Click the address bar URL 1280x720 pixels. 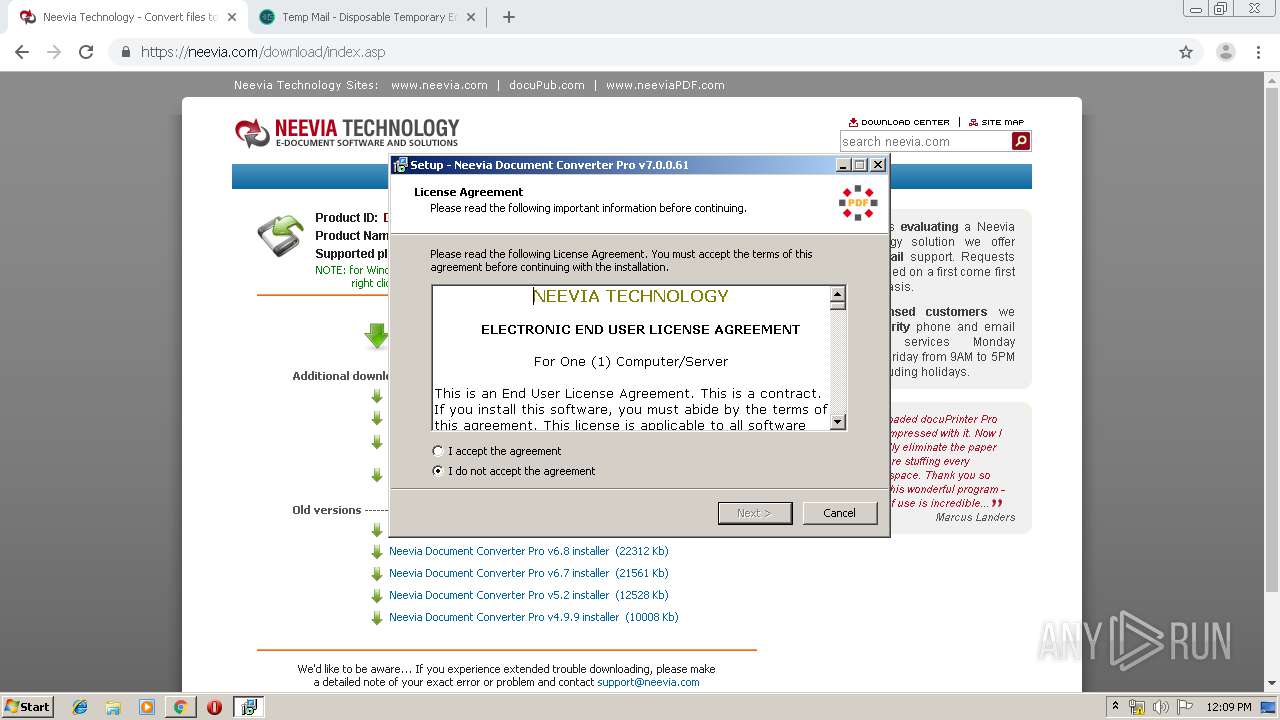pos(263,52)
